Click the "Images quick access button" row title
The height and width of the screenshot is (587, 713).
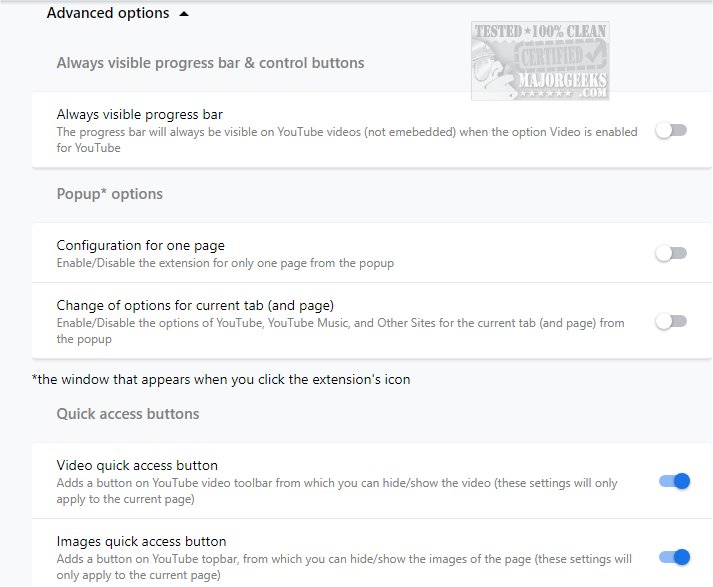[x=141, y=542]
